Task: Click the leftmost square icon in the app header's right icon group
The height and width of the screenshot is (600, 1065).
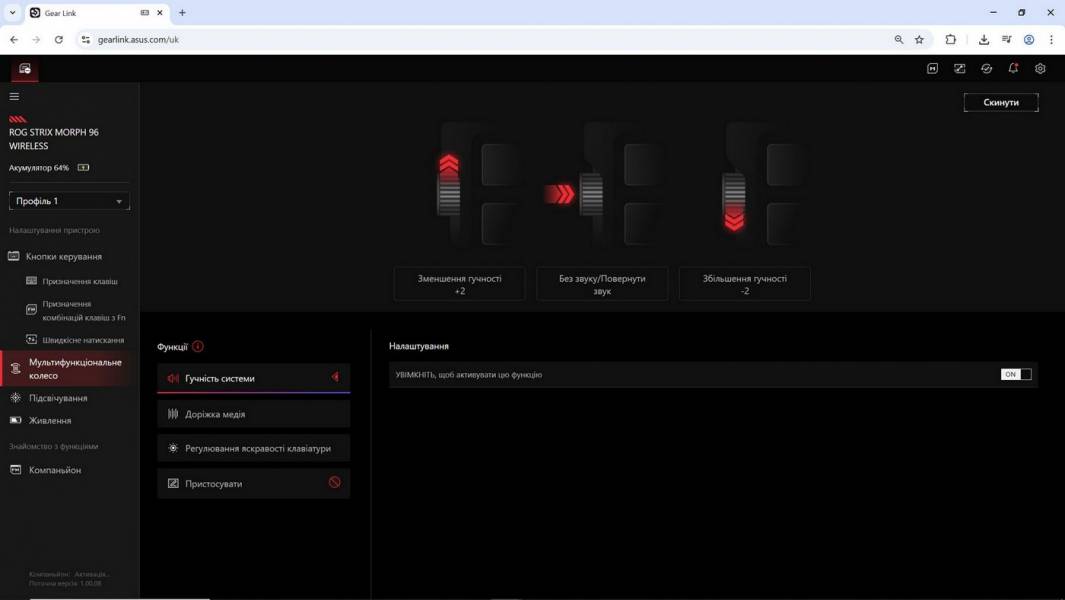Action: tap(933, 69)
